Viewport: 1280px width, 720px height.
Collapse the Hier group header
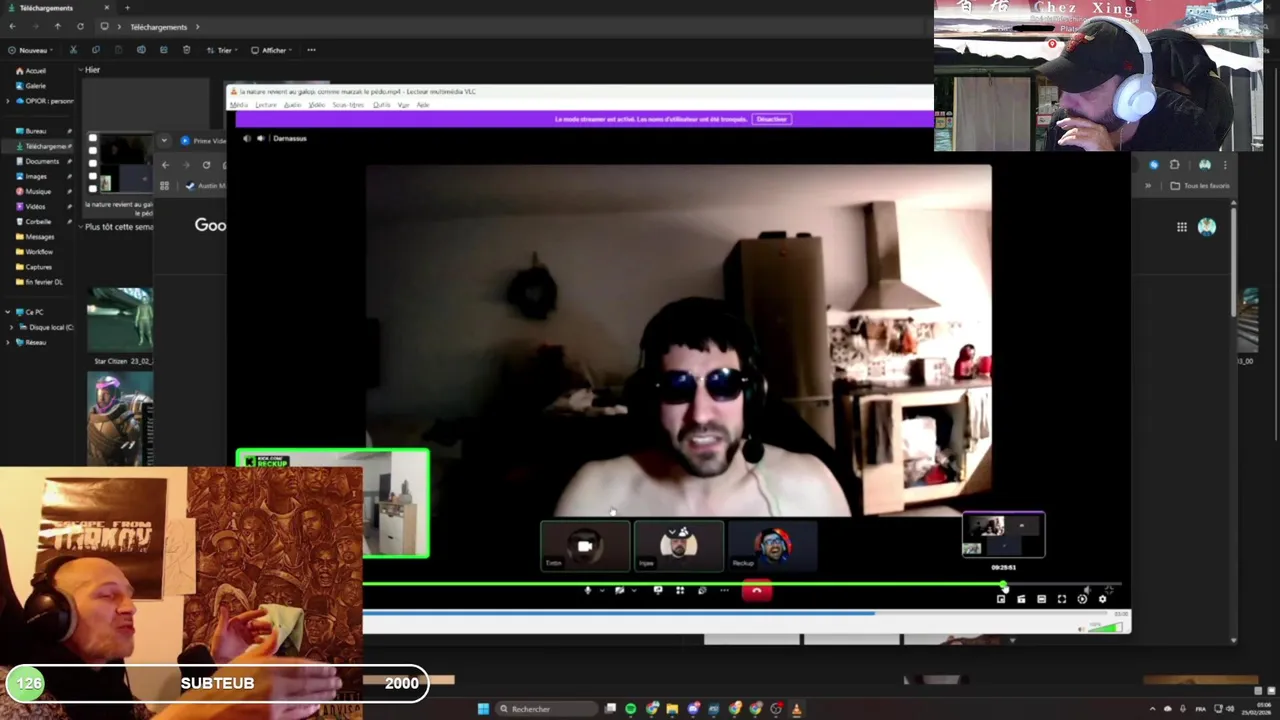click(x=81, y=70)
